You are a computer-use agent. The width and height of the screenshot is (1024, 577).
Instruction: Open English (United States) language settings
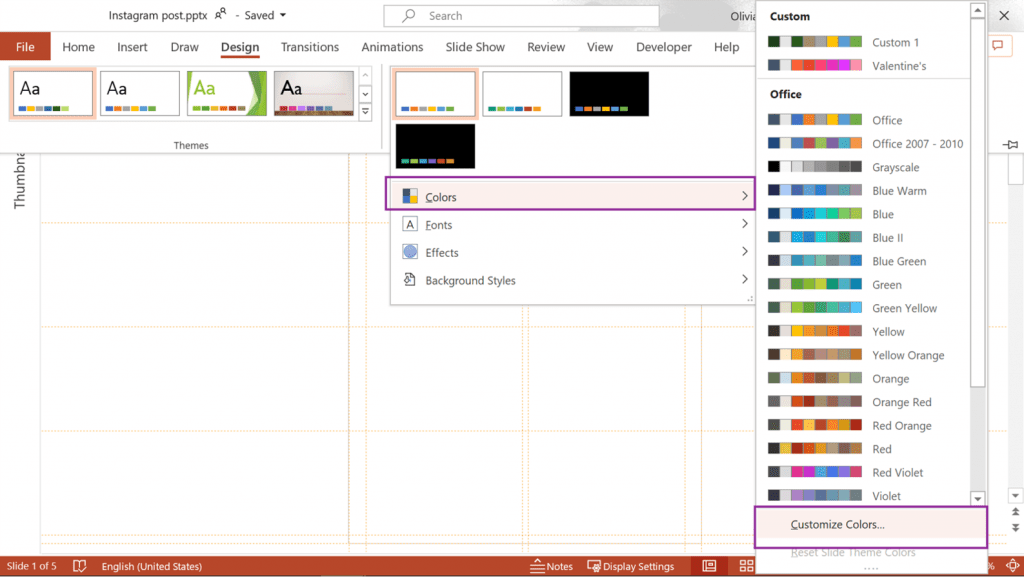pos(151,566)
